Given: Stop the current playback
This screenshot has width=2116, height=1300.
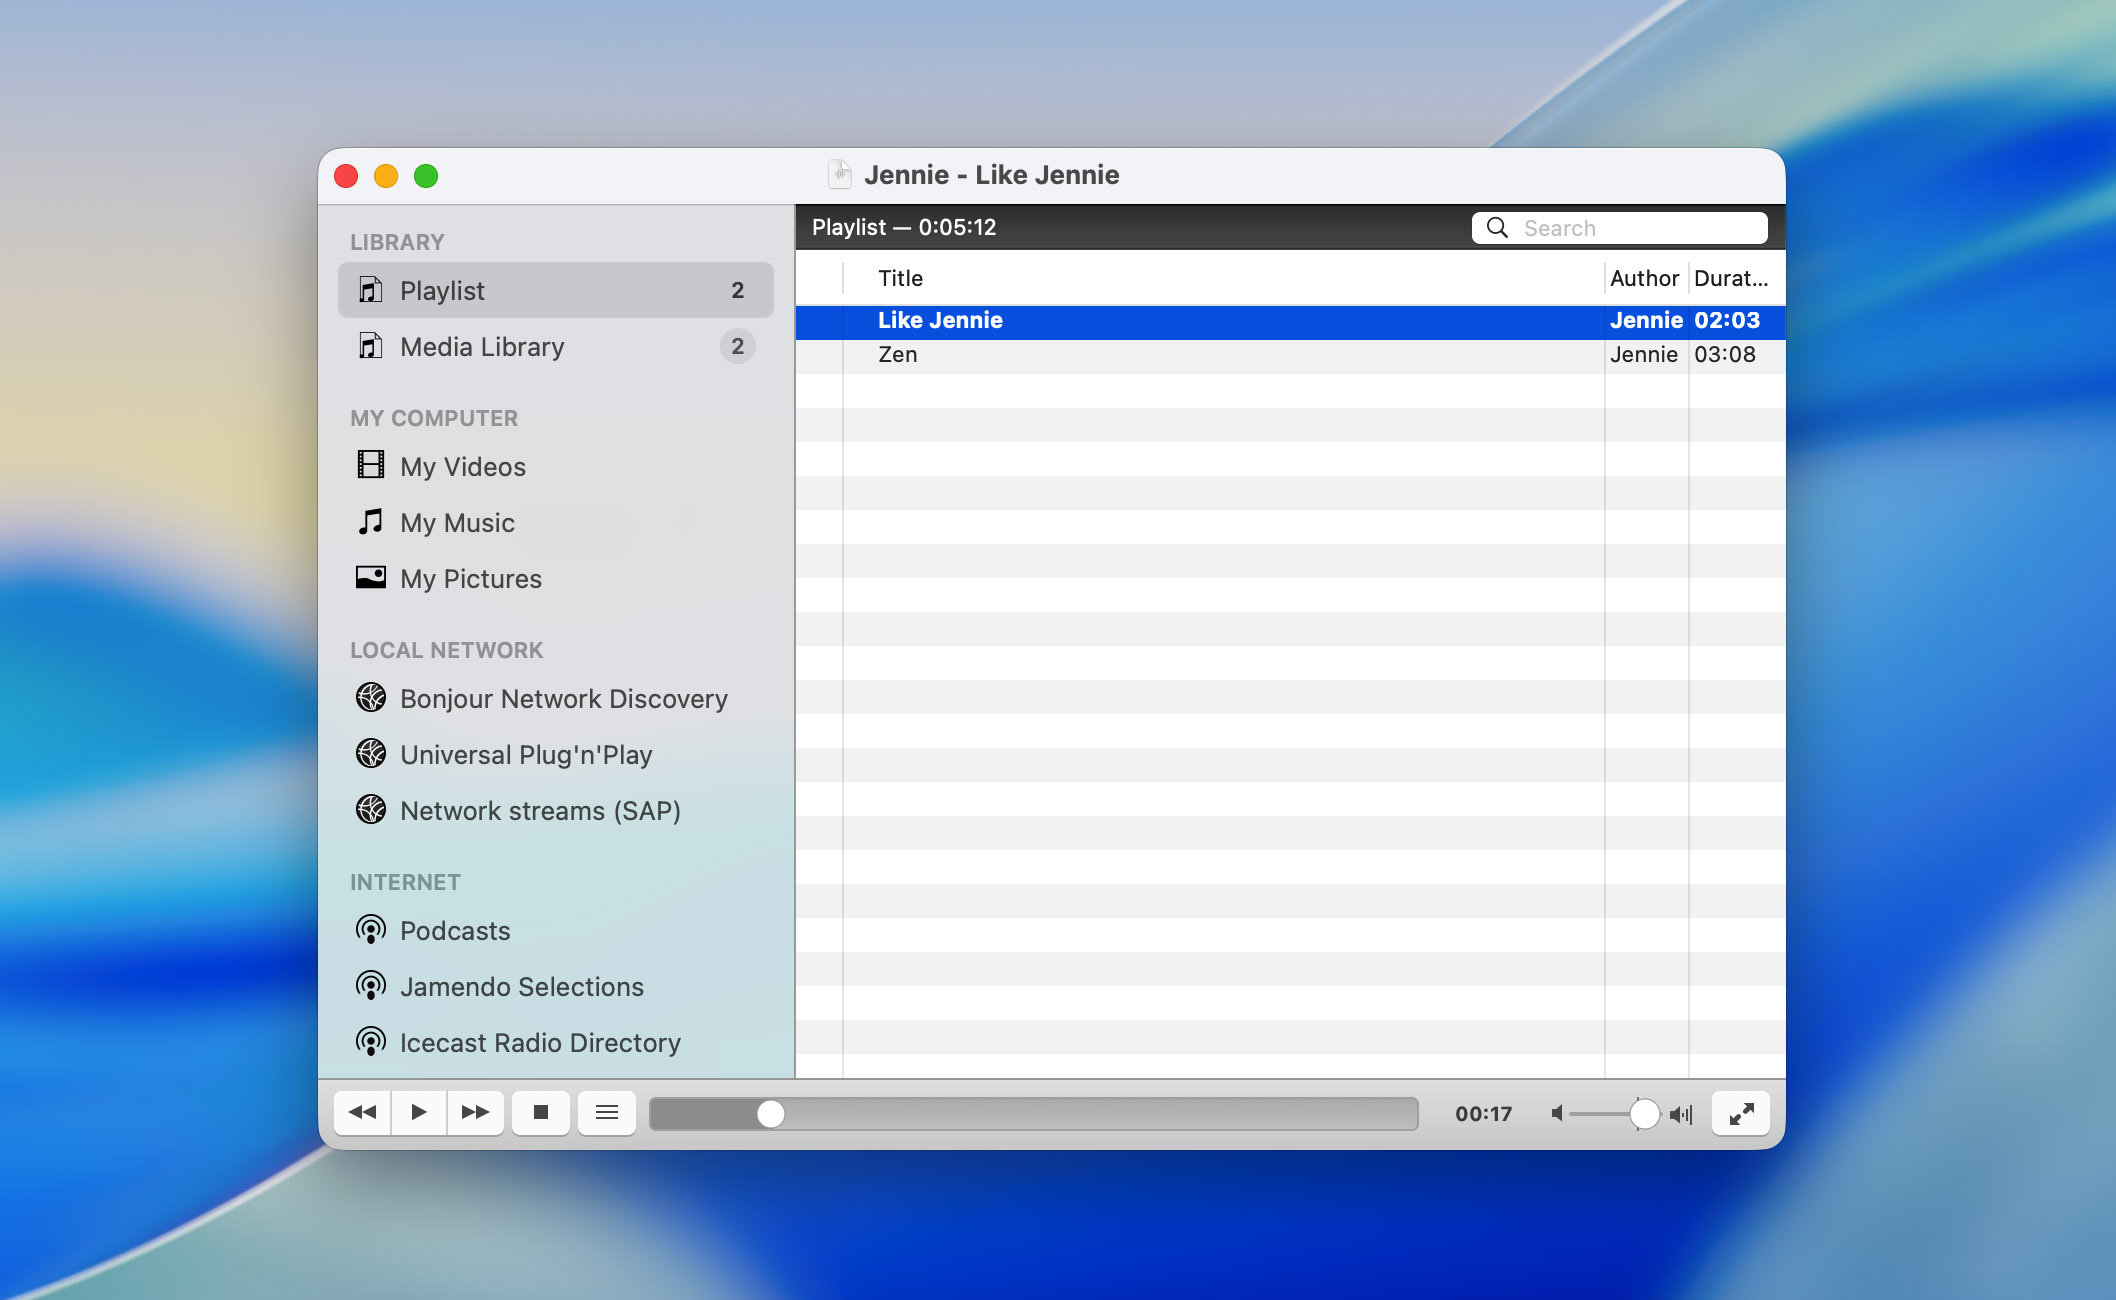Looking at the screenshot, I should click(x=541, y=1112).
